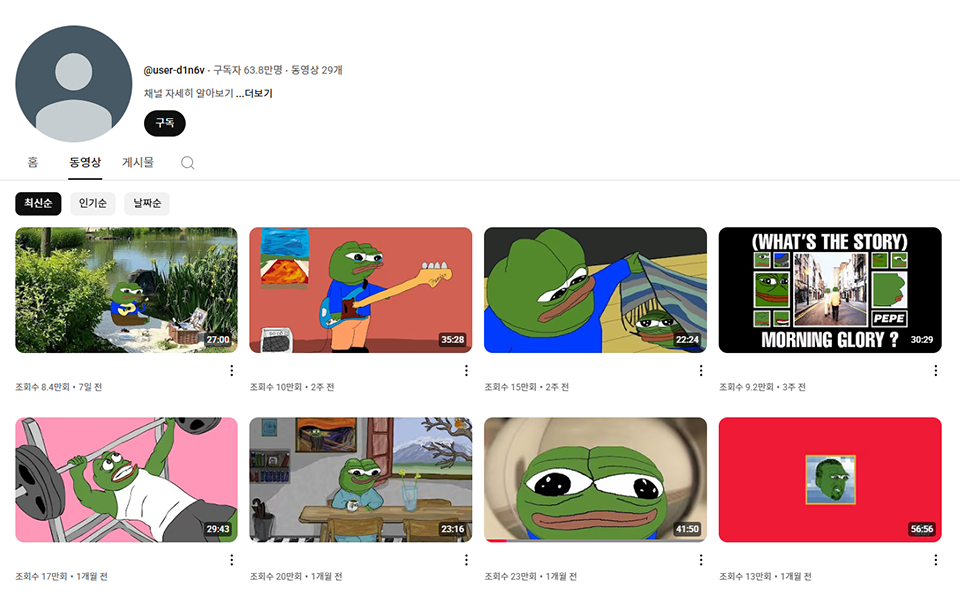Click the @user-d1n6v channel handle
This screenshot has width=960, height=600.
click(174, 70)
